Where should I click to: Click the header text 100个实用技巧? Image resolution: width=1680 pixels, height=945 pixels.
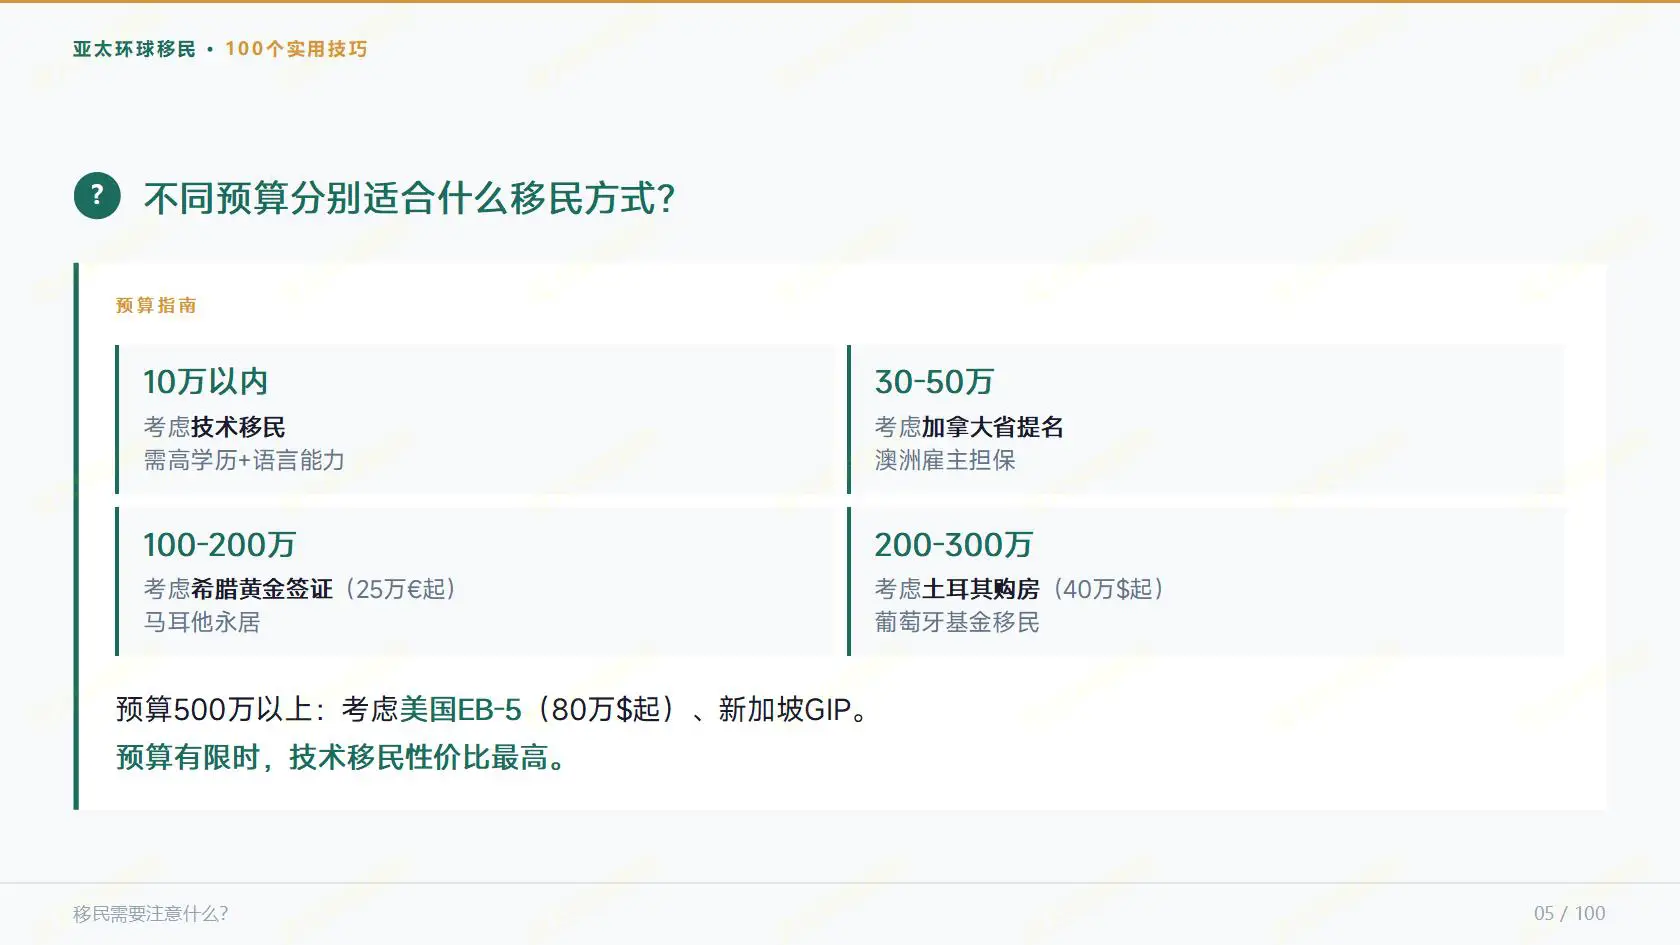click(296, 49)
